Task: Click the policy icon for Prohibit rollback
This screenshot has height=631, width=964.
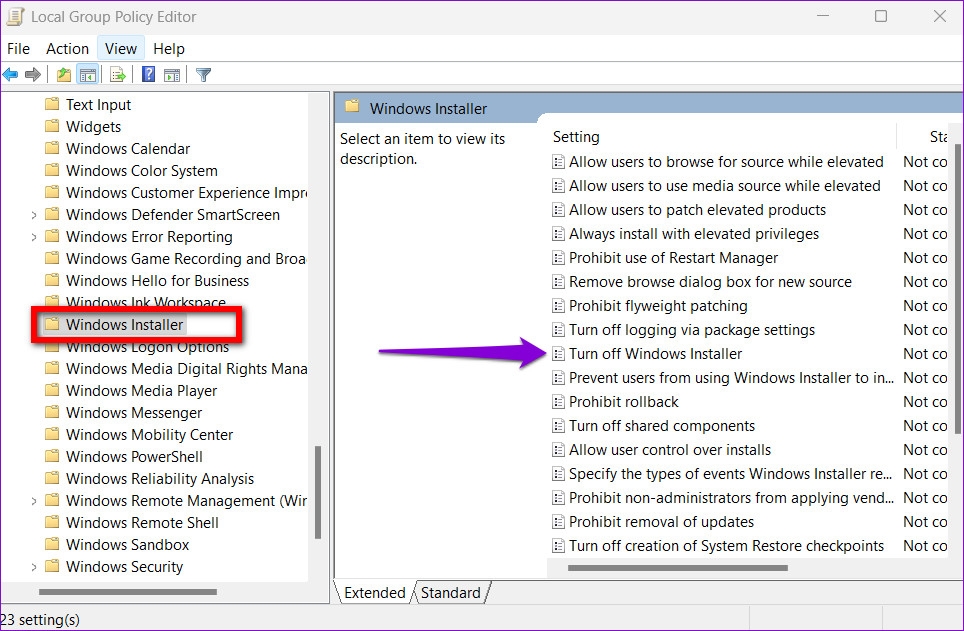Action: click(558, 402)
